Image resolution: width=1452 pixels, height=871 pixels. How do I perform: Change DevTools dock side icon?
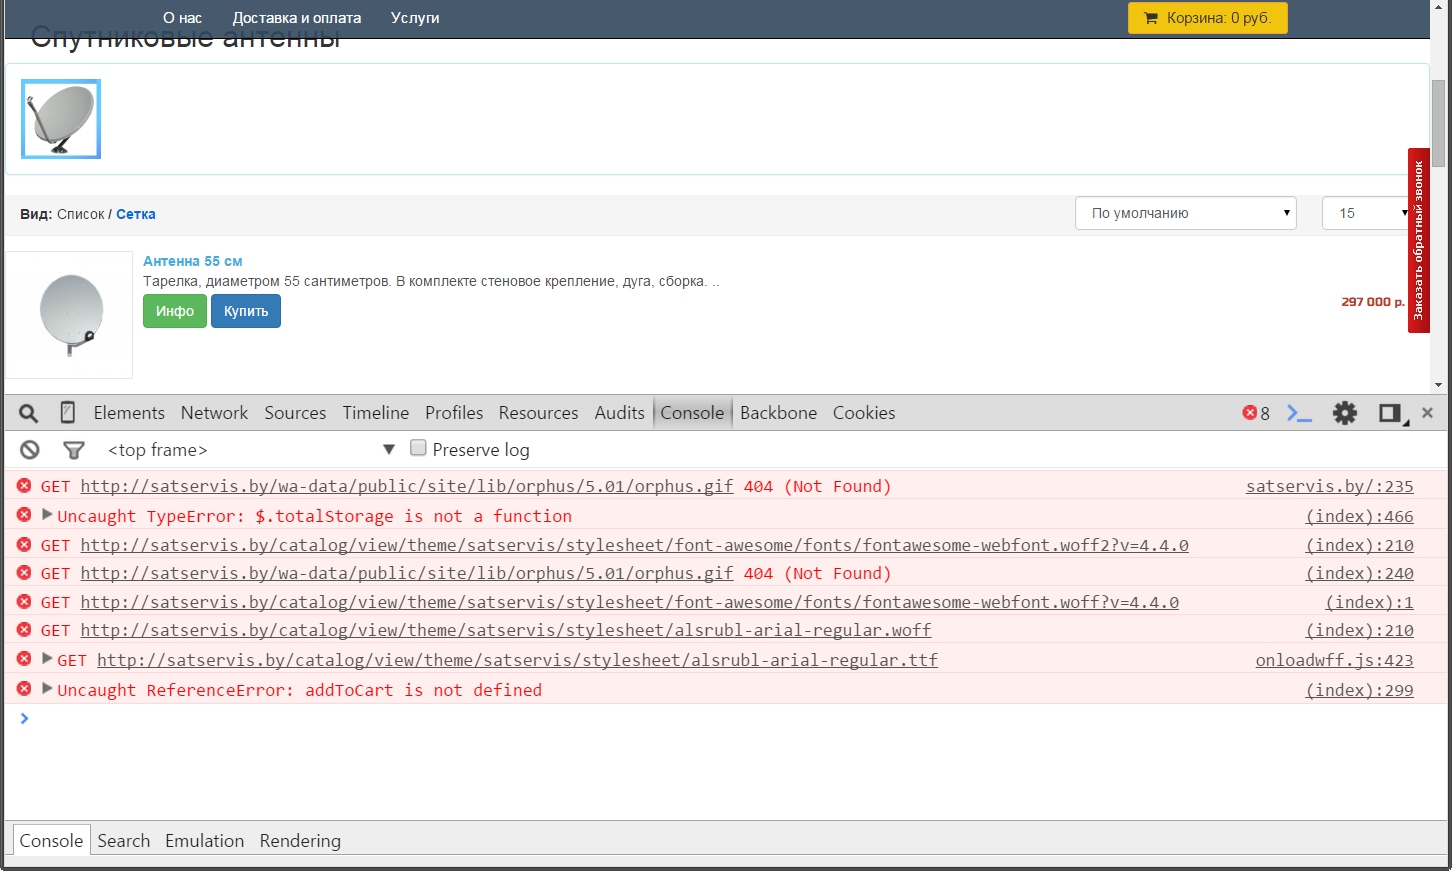click(1391, 413)
